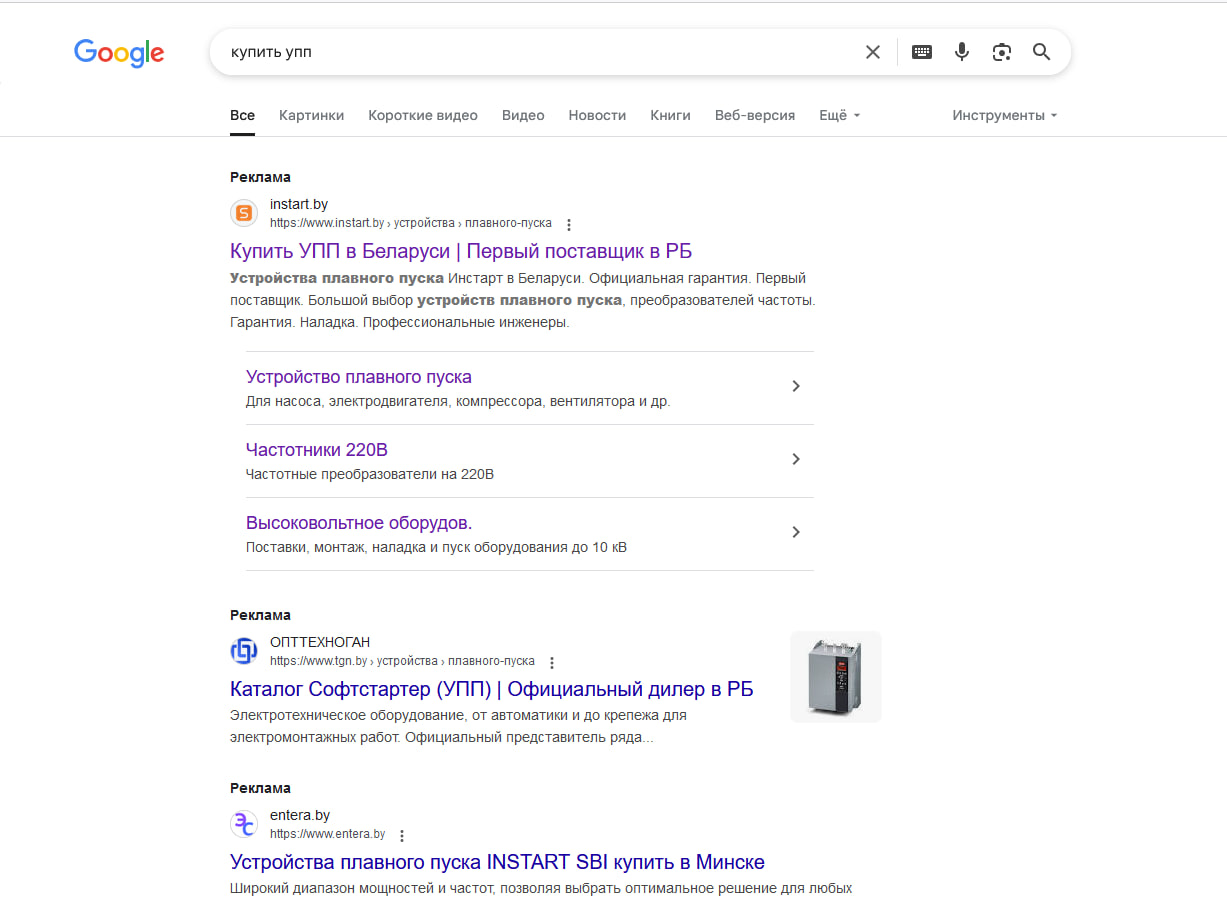Open link Устройства плавного пуска INSTART SBI
The width and height of the screenshot is (1227, 907).
pyautogui.click(x=497, y=862)
